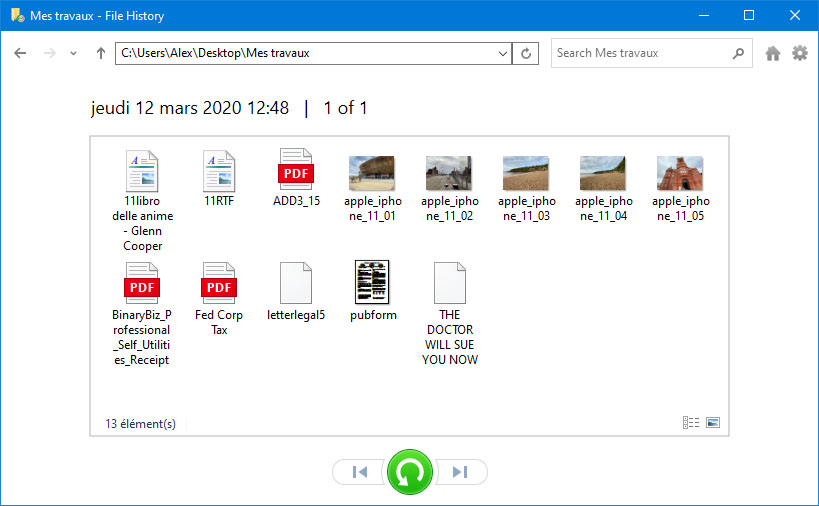Click the File History title bar icon

pos(17,15)
